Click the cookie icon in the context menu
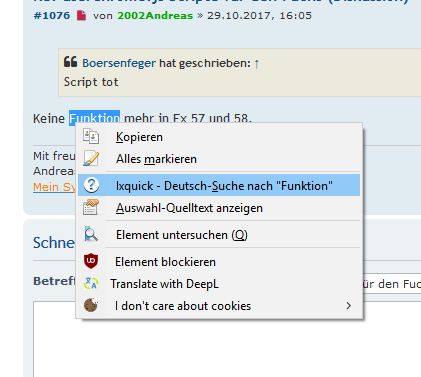The height and width of the screenshot is (377, 421). (91, 305)
